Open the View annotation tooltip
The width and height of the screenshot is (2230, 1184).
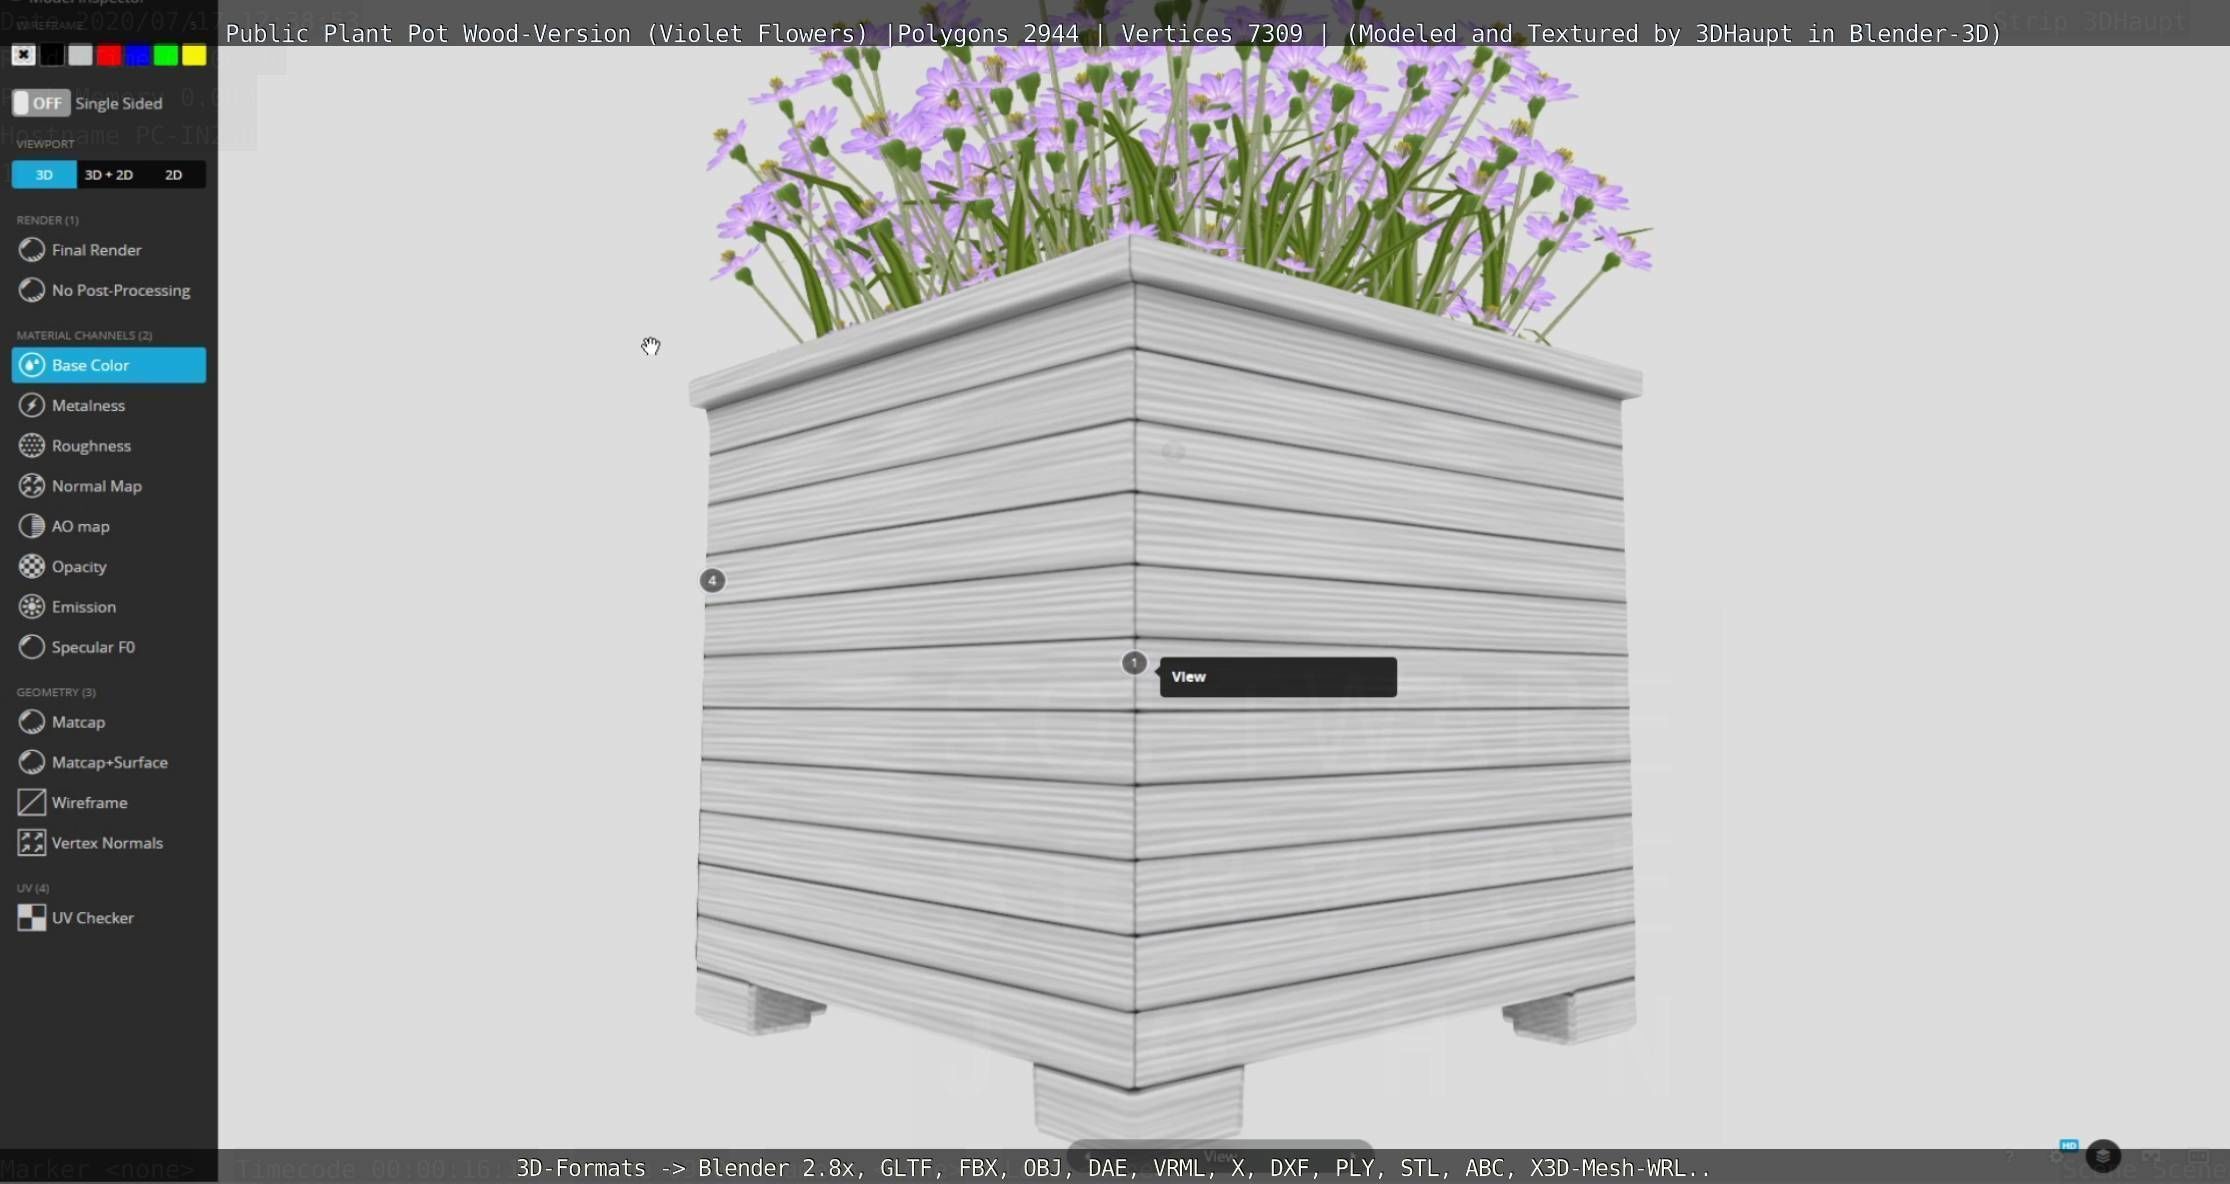click(x=1278, y=677)
